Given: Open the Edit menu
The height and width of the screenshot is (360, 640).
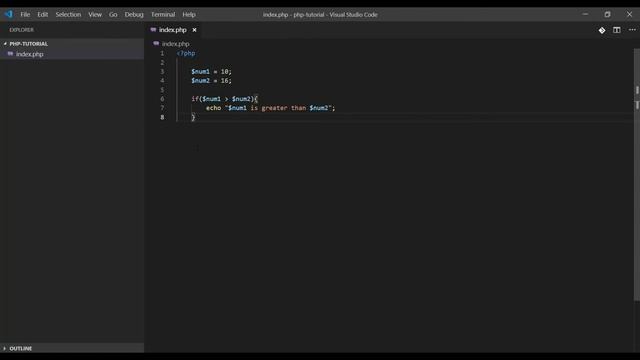Looking at the screenshot, I should 42,14.
